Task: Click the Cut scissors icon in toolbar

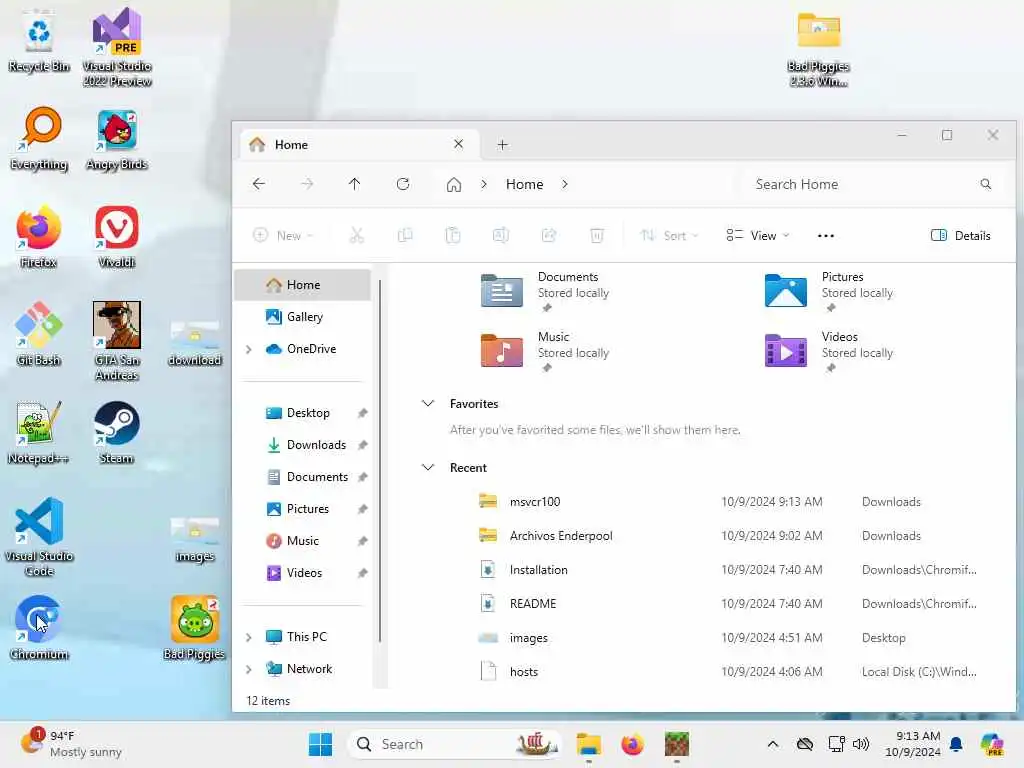Action: [x=357, y=235]
